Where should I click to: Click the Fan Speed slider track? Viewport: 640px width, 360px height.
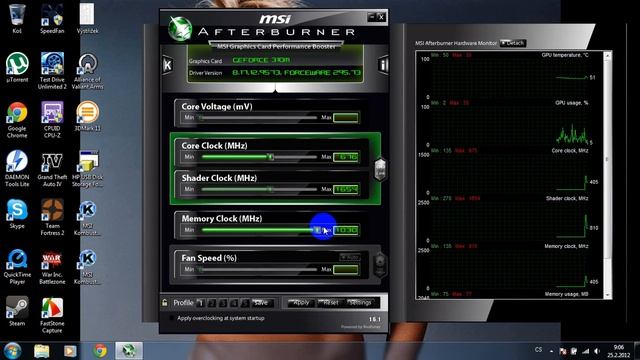click(x=259, y=269)
